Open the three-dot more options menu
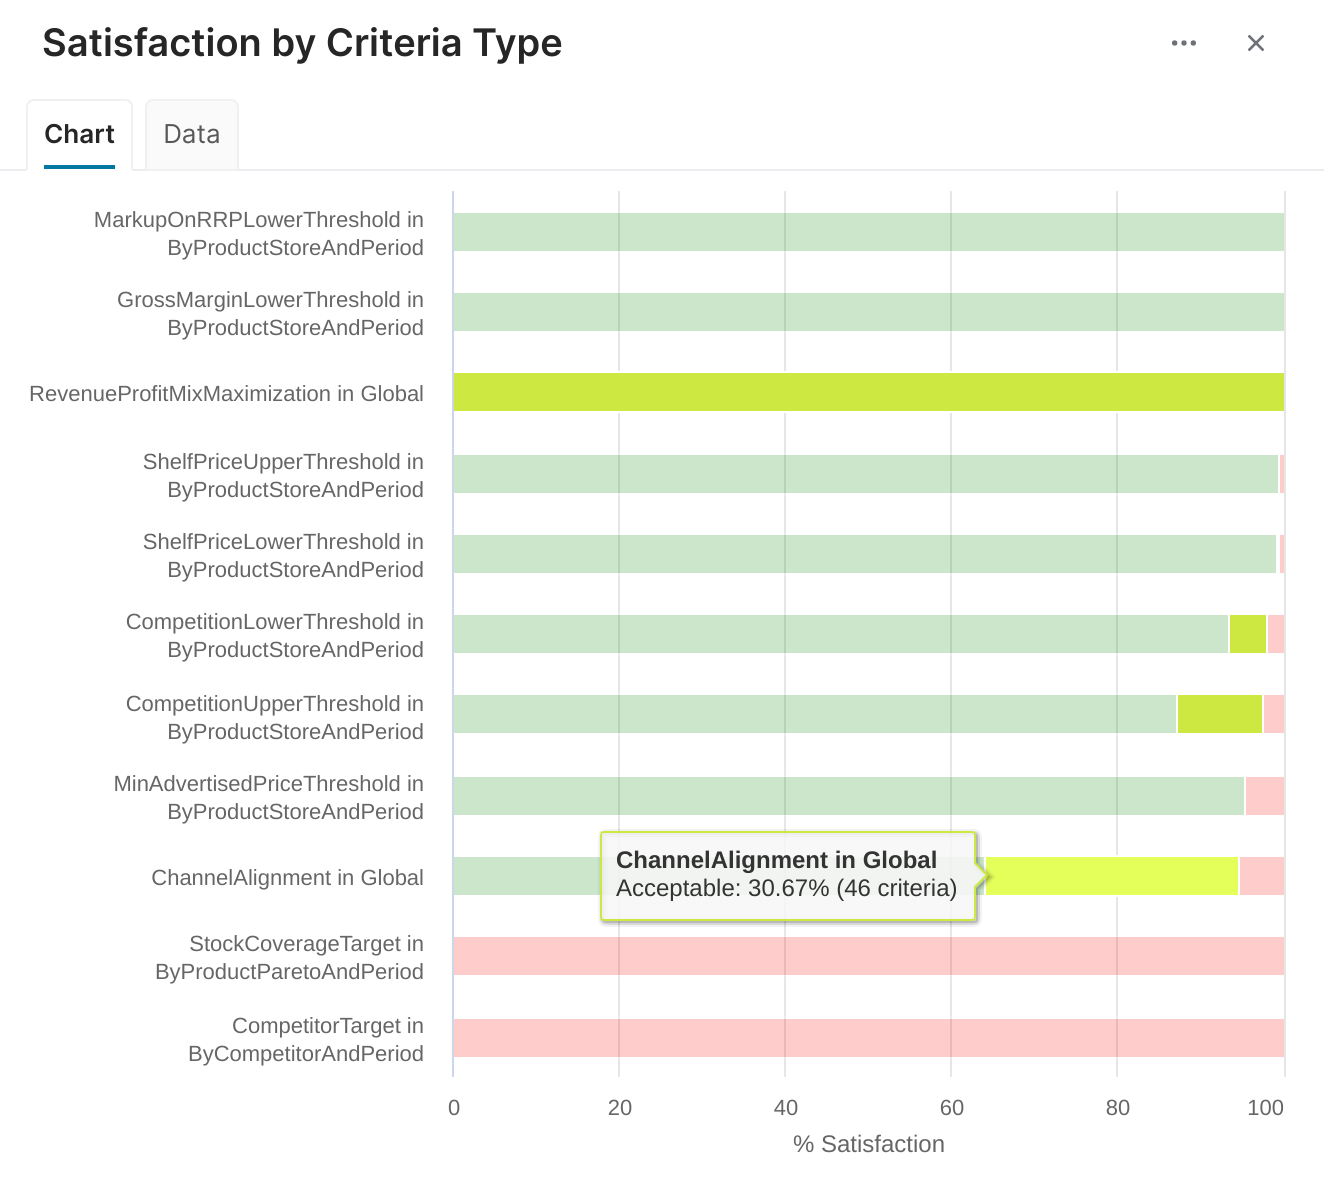1324x1181 pixels. (x=1184, y=43)
